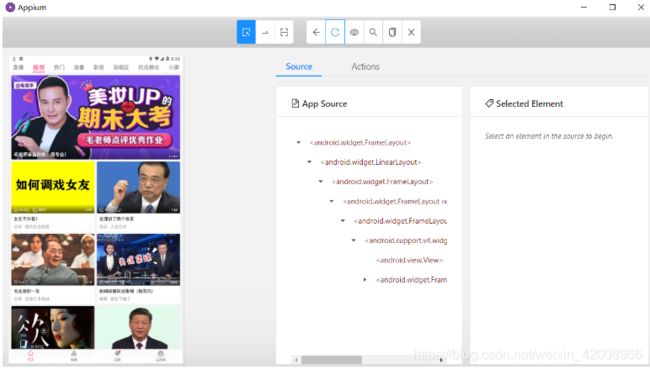
Task: Select the android.widget.LinearLayout tree item
Action: (371, 162)
